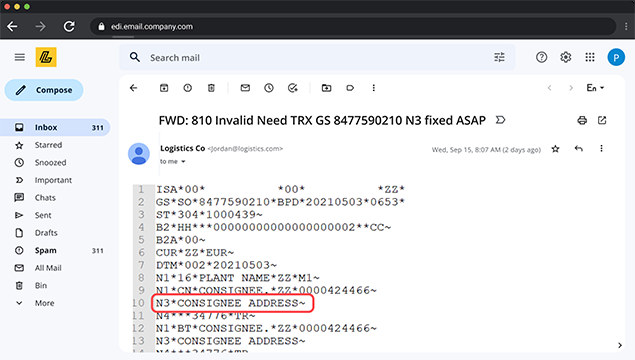Click line 'N1*16*PLANT NAME*ZZ*M1~'
This screenshot has height=360, width=635.
pos(238,278)
